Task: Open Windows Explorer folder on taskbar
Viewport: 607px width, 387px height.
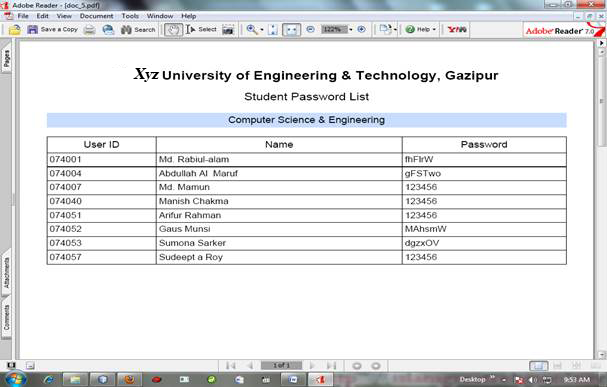Action: click(75, 380)
